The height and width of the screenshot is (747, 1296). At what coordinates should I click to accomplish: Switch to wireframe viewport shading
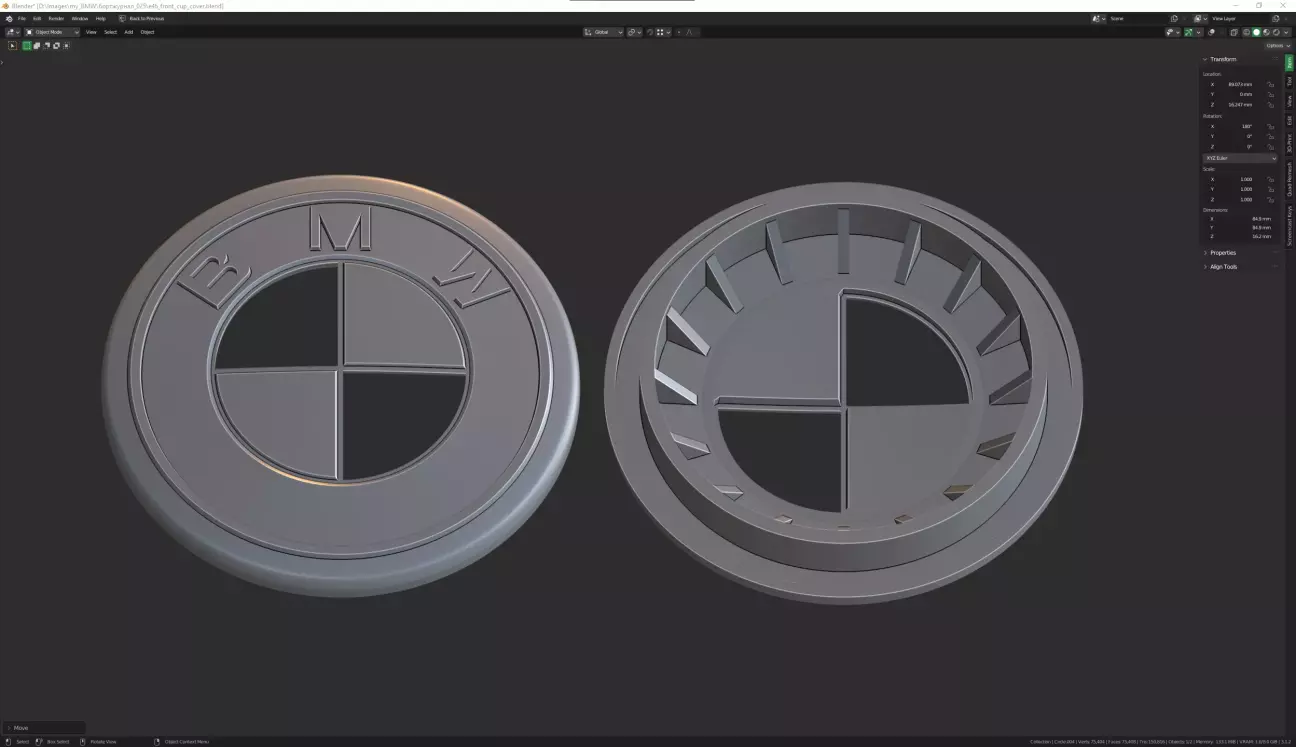coord(1247,32)
